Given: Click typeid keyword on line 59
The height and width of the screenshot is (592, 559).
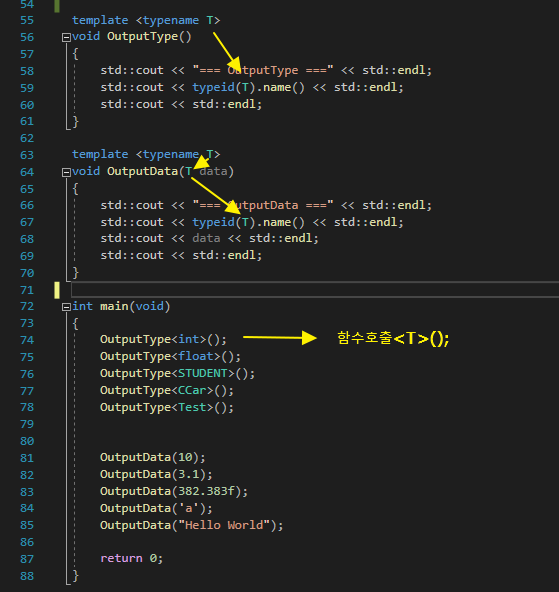Looking at the screenshot, I should click(214, 88).
